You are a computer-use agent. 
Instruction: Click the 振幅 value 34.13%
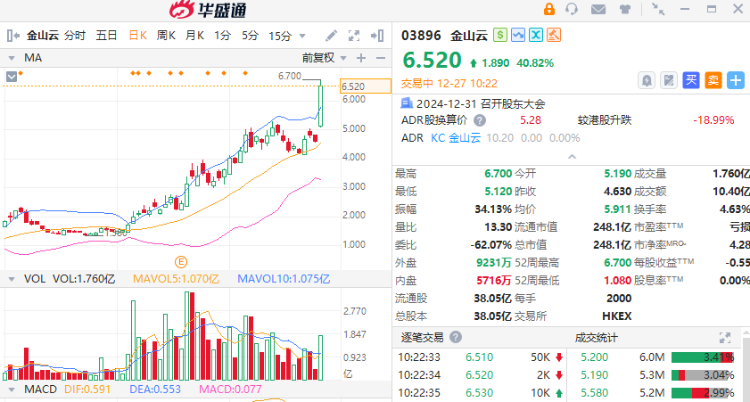(x=493, y=209)
